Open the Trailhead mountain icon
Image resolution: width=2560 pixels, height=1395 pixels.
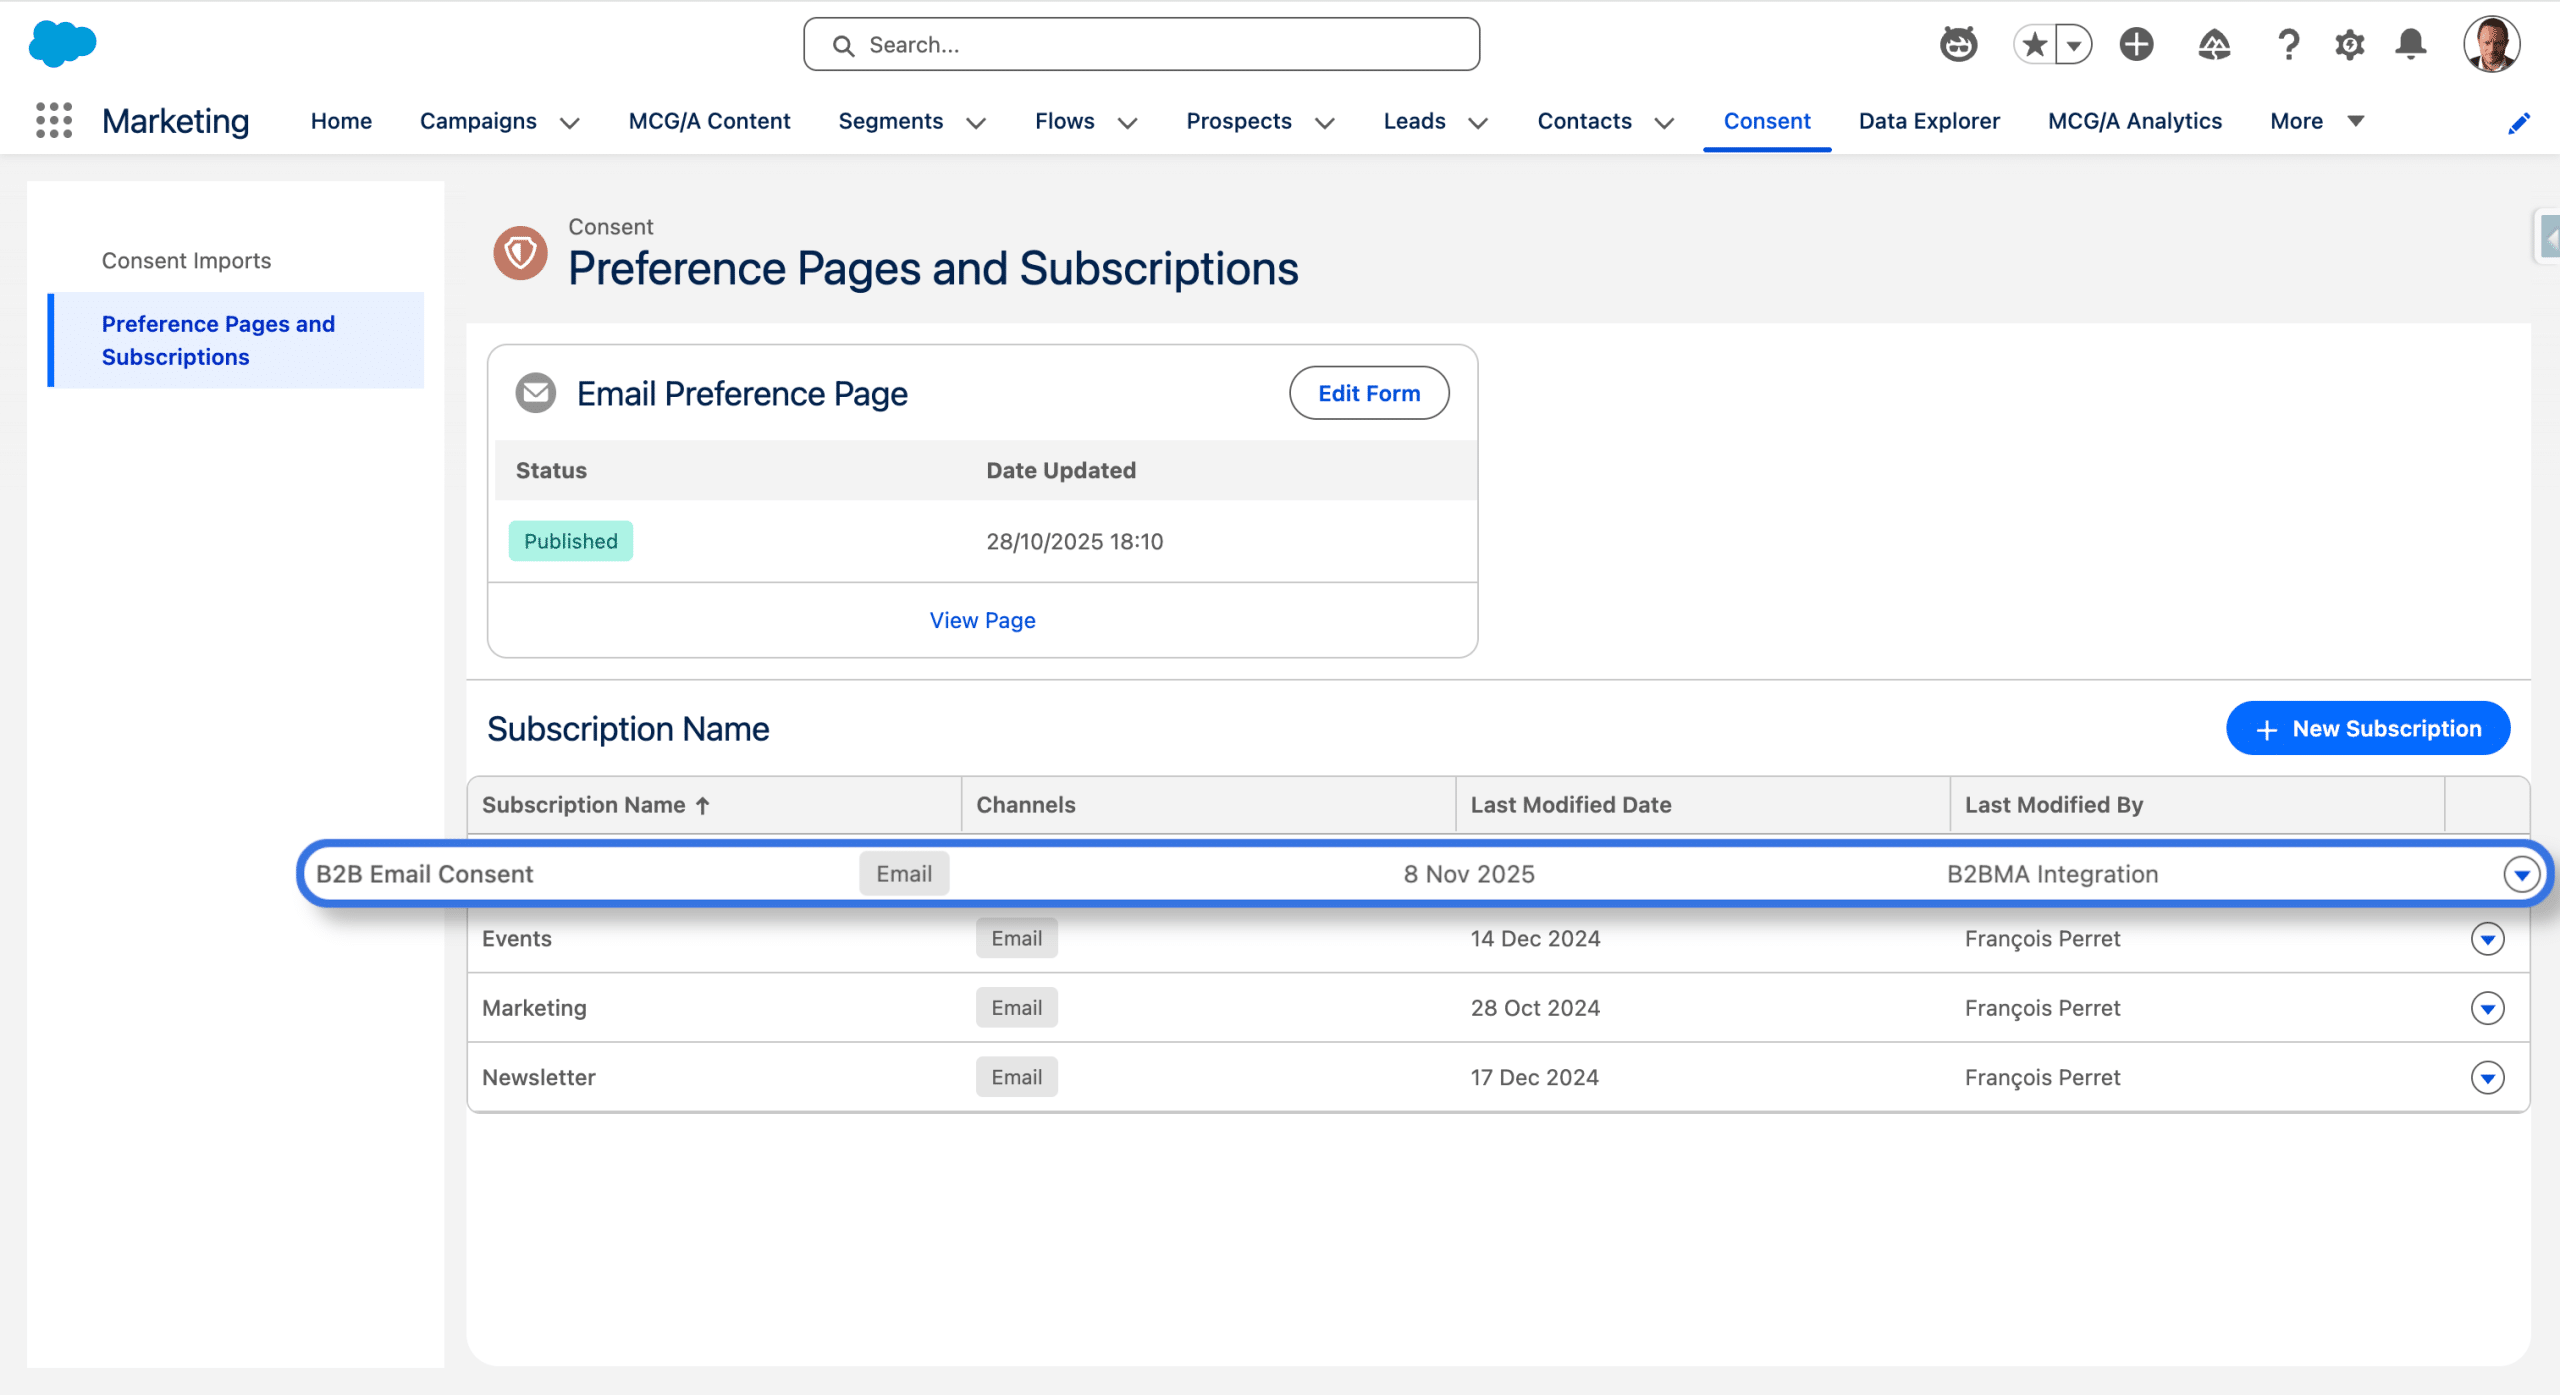click(x=2213, y=44)
